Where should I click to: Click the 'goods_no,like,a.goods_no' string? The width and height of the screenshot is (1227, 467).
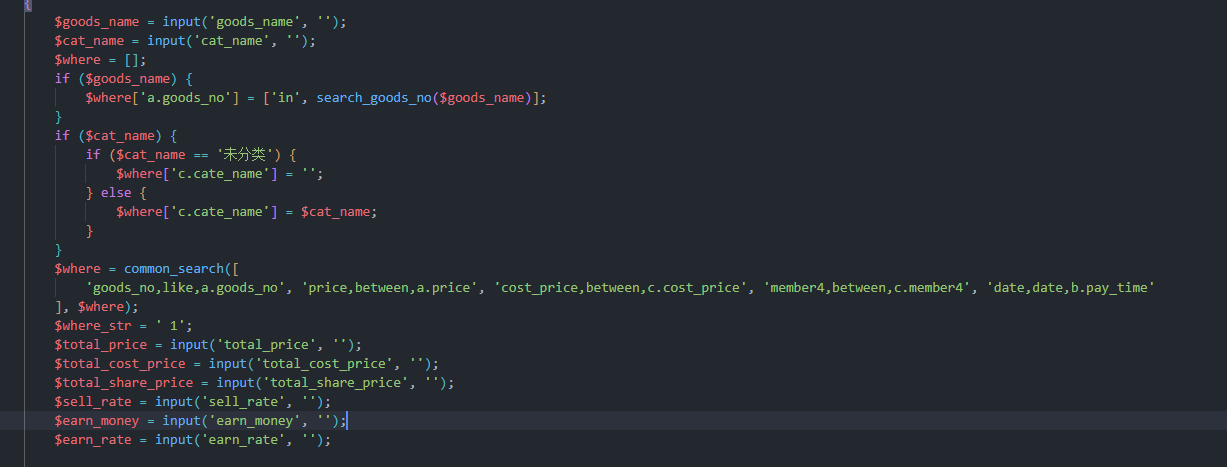coord(186,288)
